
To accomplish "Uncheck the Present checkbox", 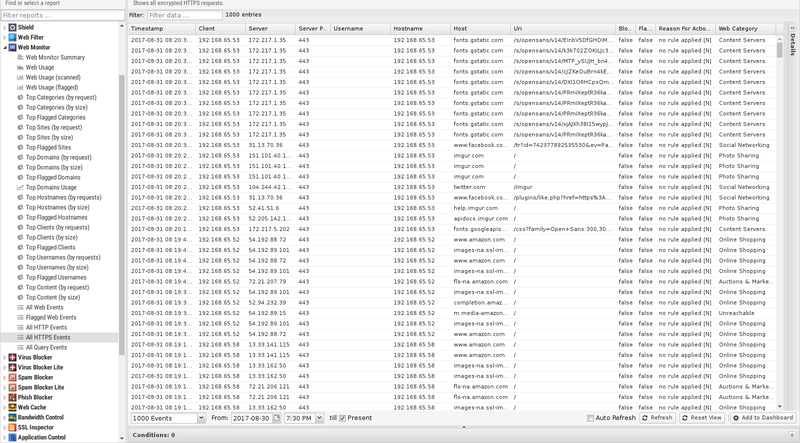I will [x=343, y=418].
